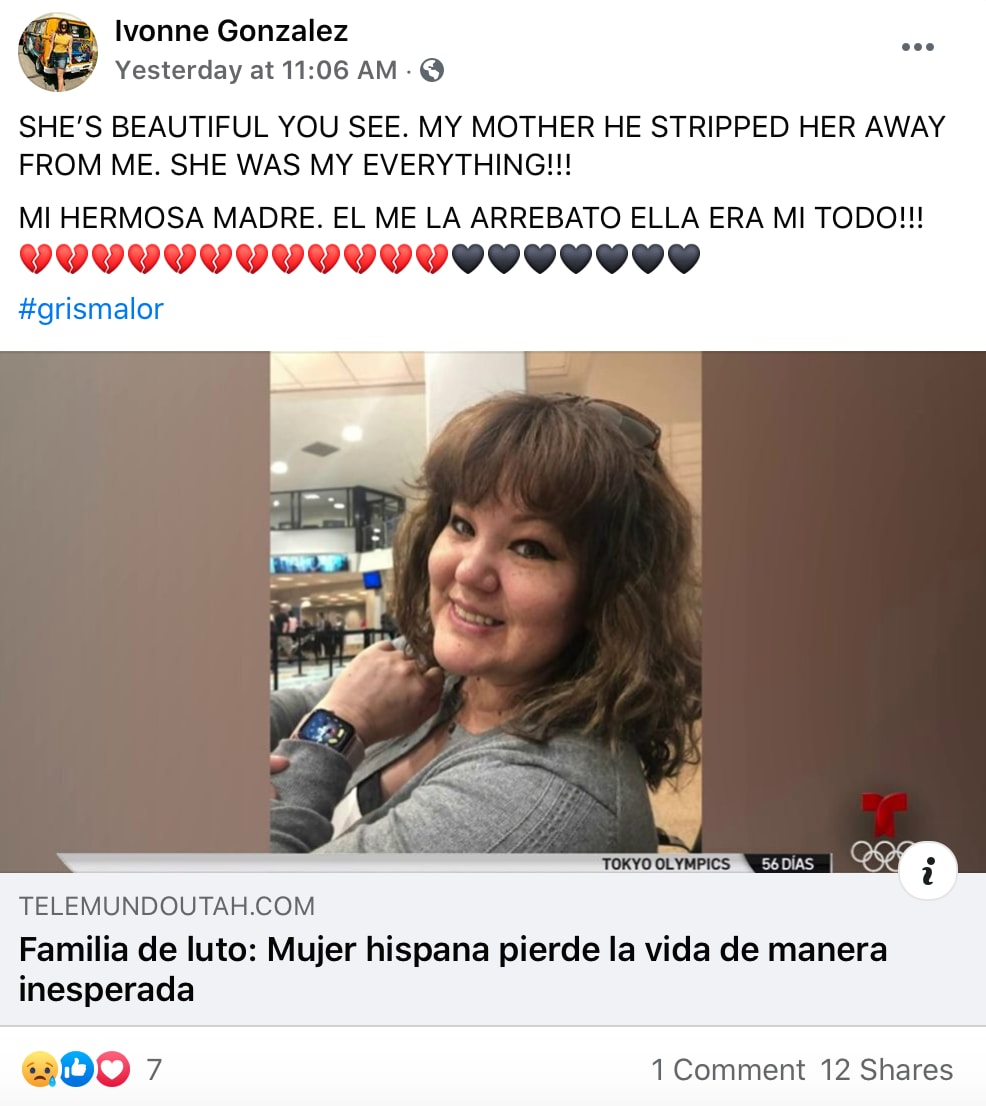Click the red heart reaction icon
This screenshot has width=986, height=1106.
tap(113, 1069)
